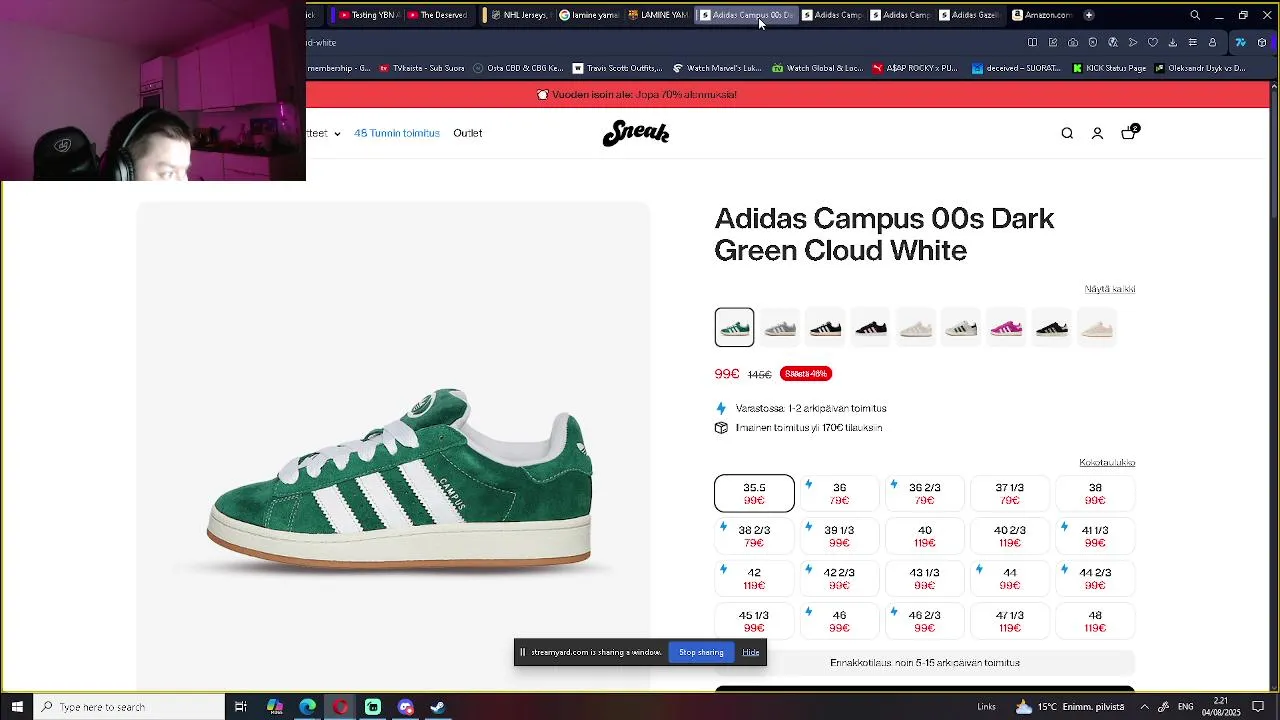Click the Sneak logo
The width and height of the screenshot is (1280, 720).
click(636, 133)
